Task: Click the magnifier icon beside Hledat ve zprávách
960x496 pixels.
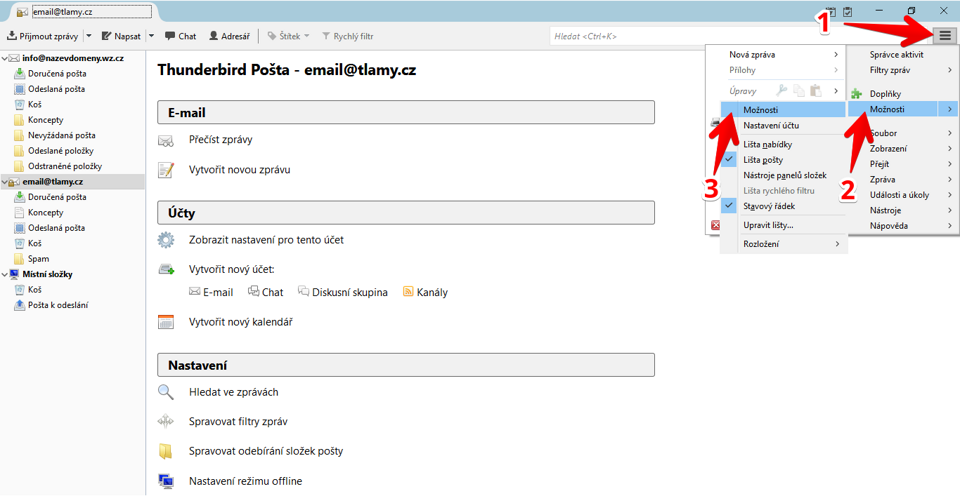Action: click(166, 392)
